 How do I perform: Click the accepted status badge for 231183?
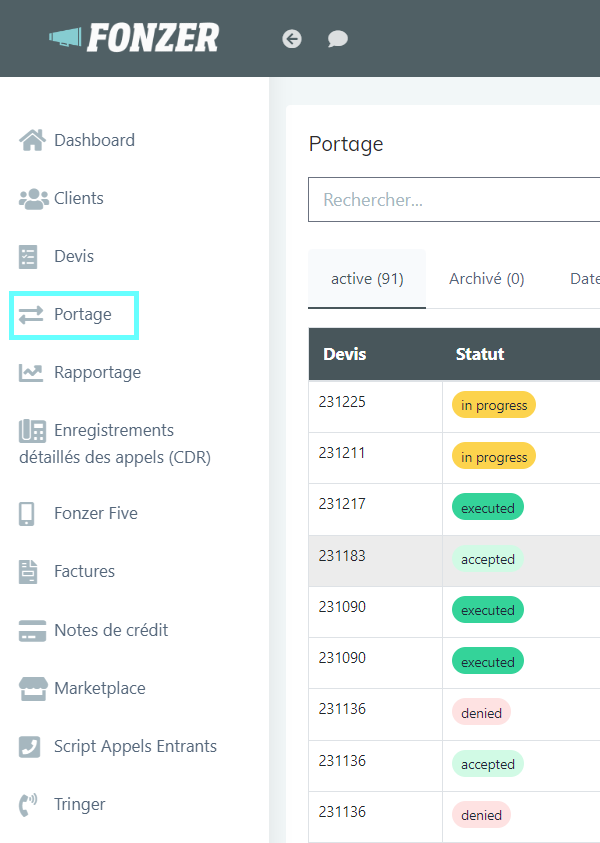pos(488,559)
